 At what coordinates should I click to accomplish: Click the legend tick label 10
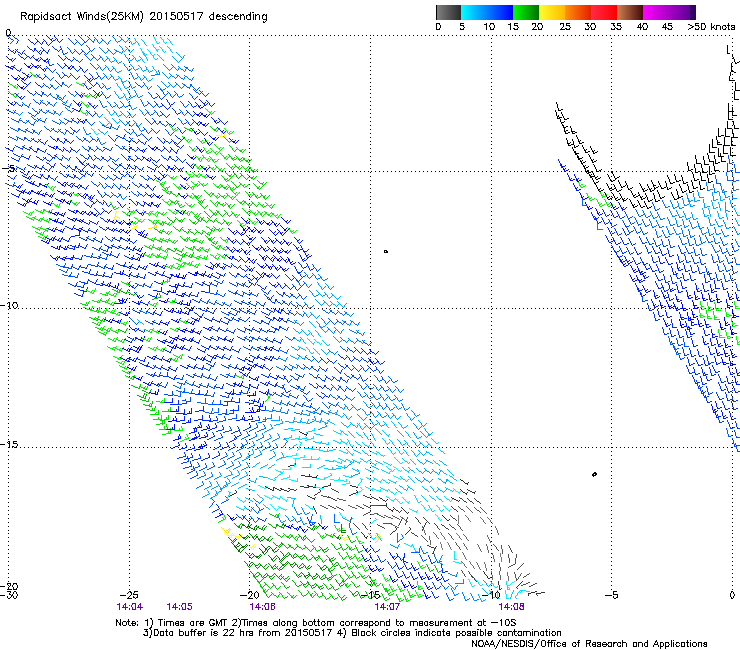pos(489,27)
